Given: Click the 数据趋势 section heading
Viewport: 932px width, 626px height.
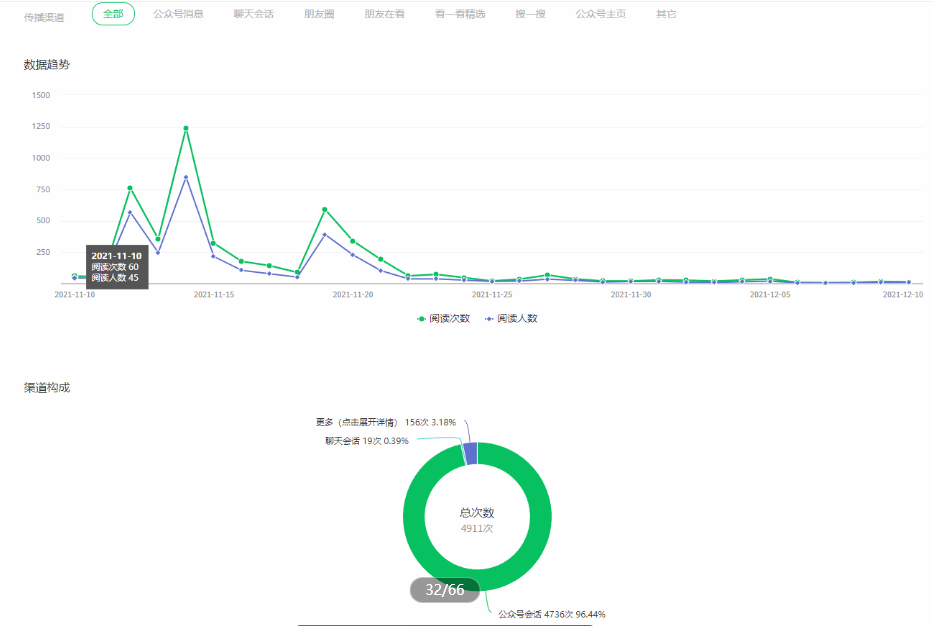Looking at the screenshot, I should click(x=47, y=65).
